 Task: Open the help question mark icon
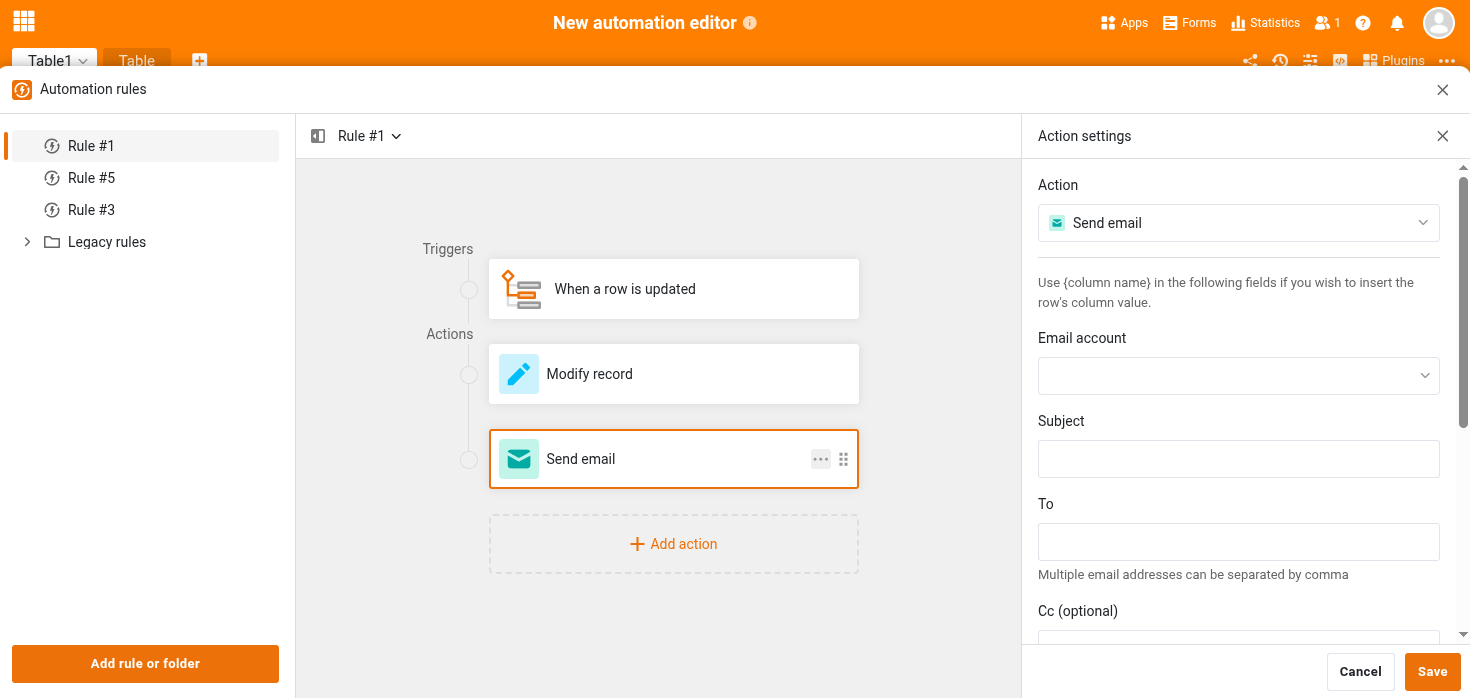pos(1363,23)
